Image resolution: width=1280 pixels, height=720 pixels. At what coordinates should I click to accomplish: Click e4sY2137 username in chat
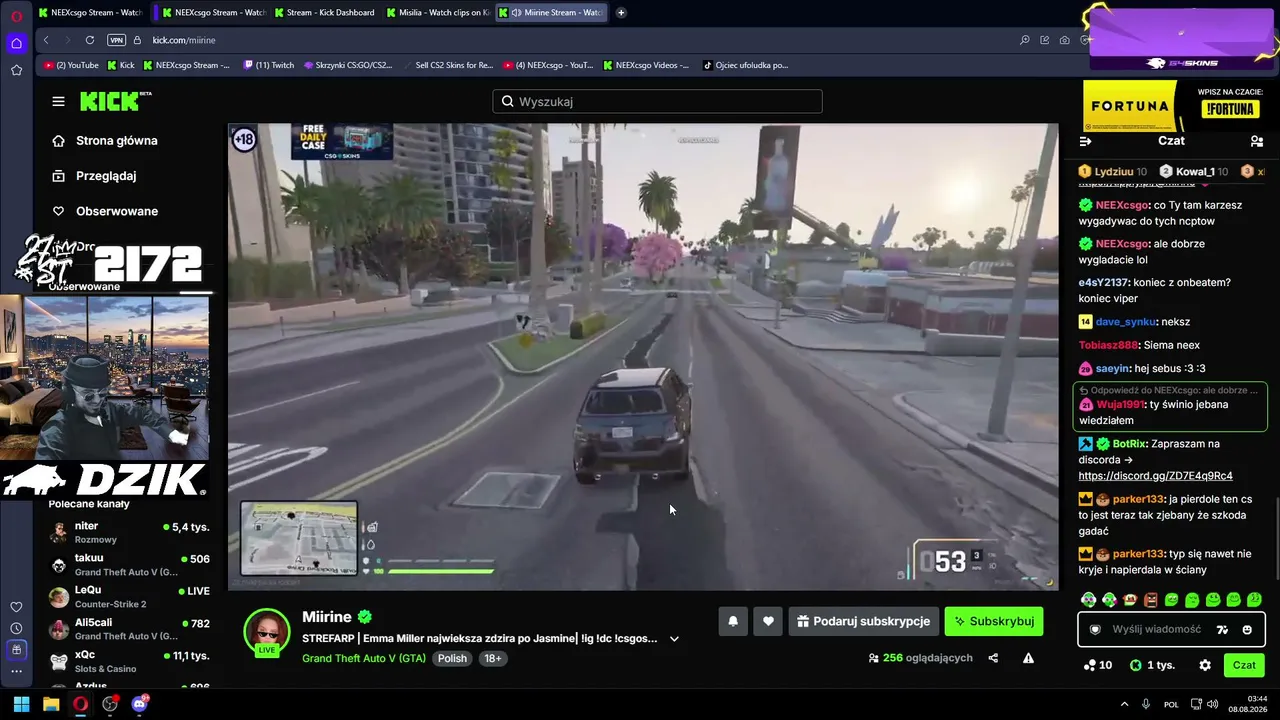(x=1103, y=283)
